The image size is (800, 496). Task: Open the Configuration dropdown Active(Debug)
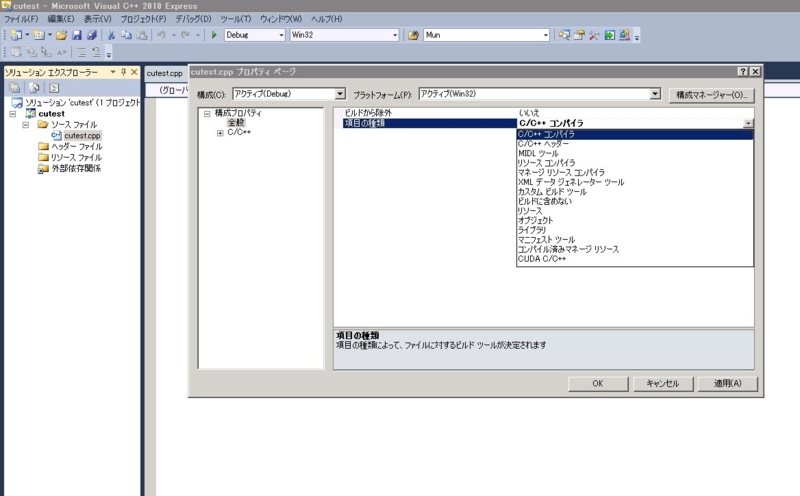click(289, 94)
